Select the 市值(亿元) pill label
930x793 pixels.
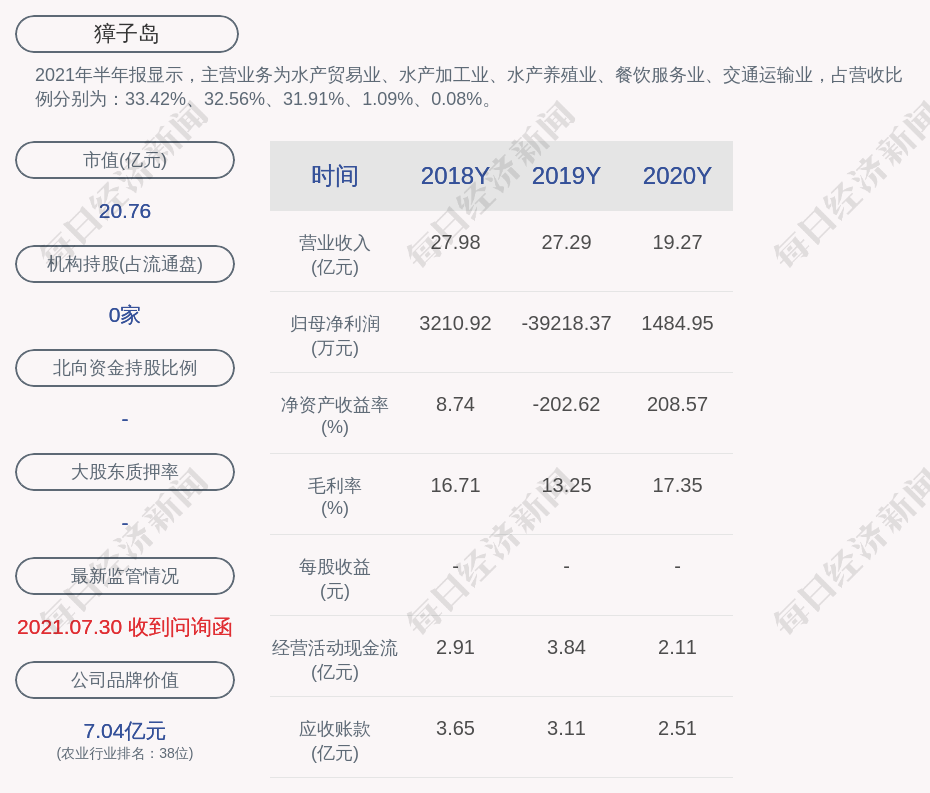point(125,160)
